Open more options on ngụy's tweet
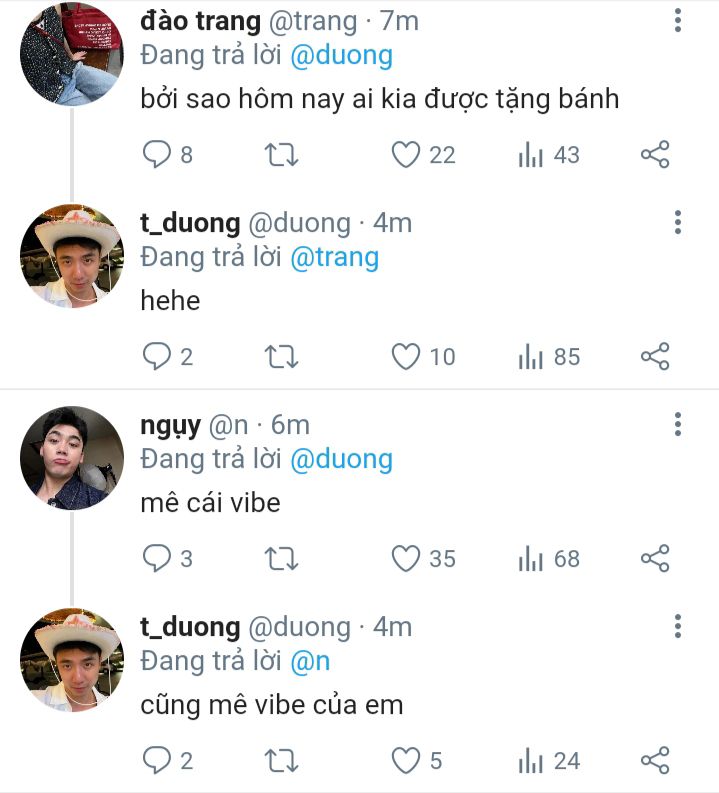The height and width of the screenshot is (793, 719). tap(678, 424)
